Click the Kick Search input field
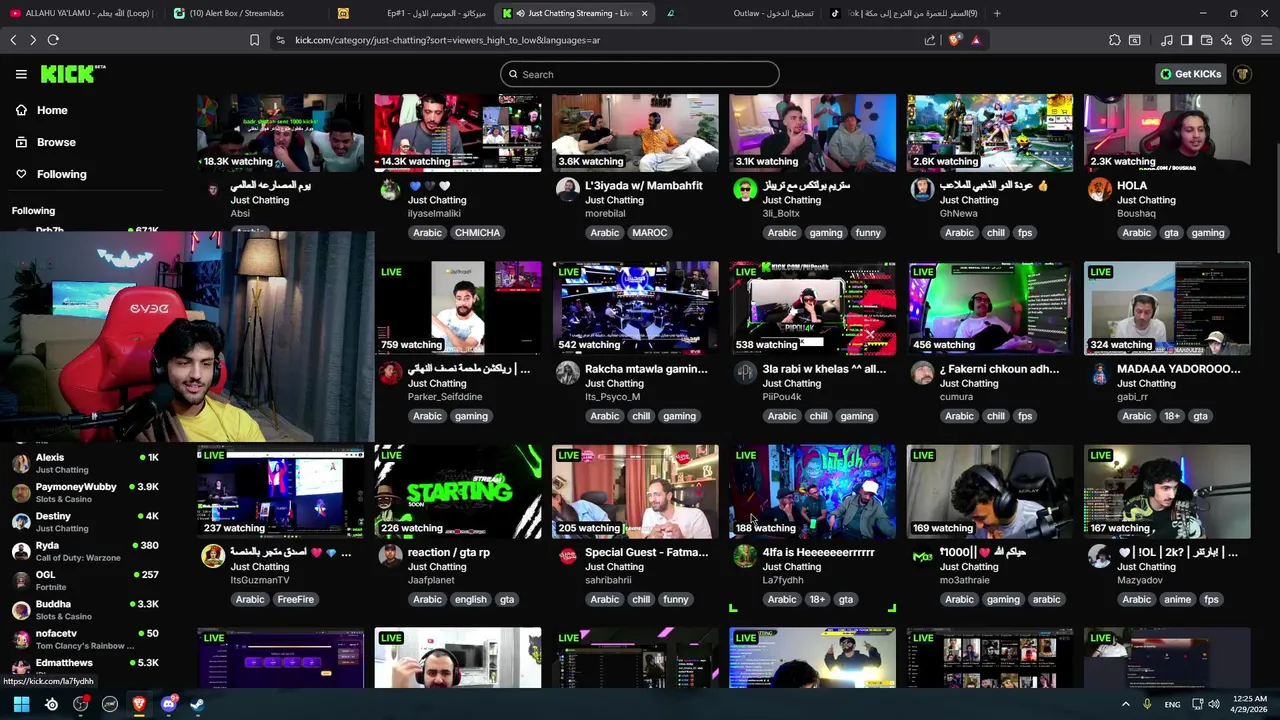The image size is (1280, 720). tap(640, 74)
